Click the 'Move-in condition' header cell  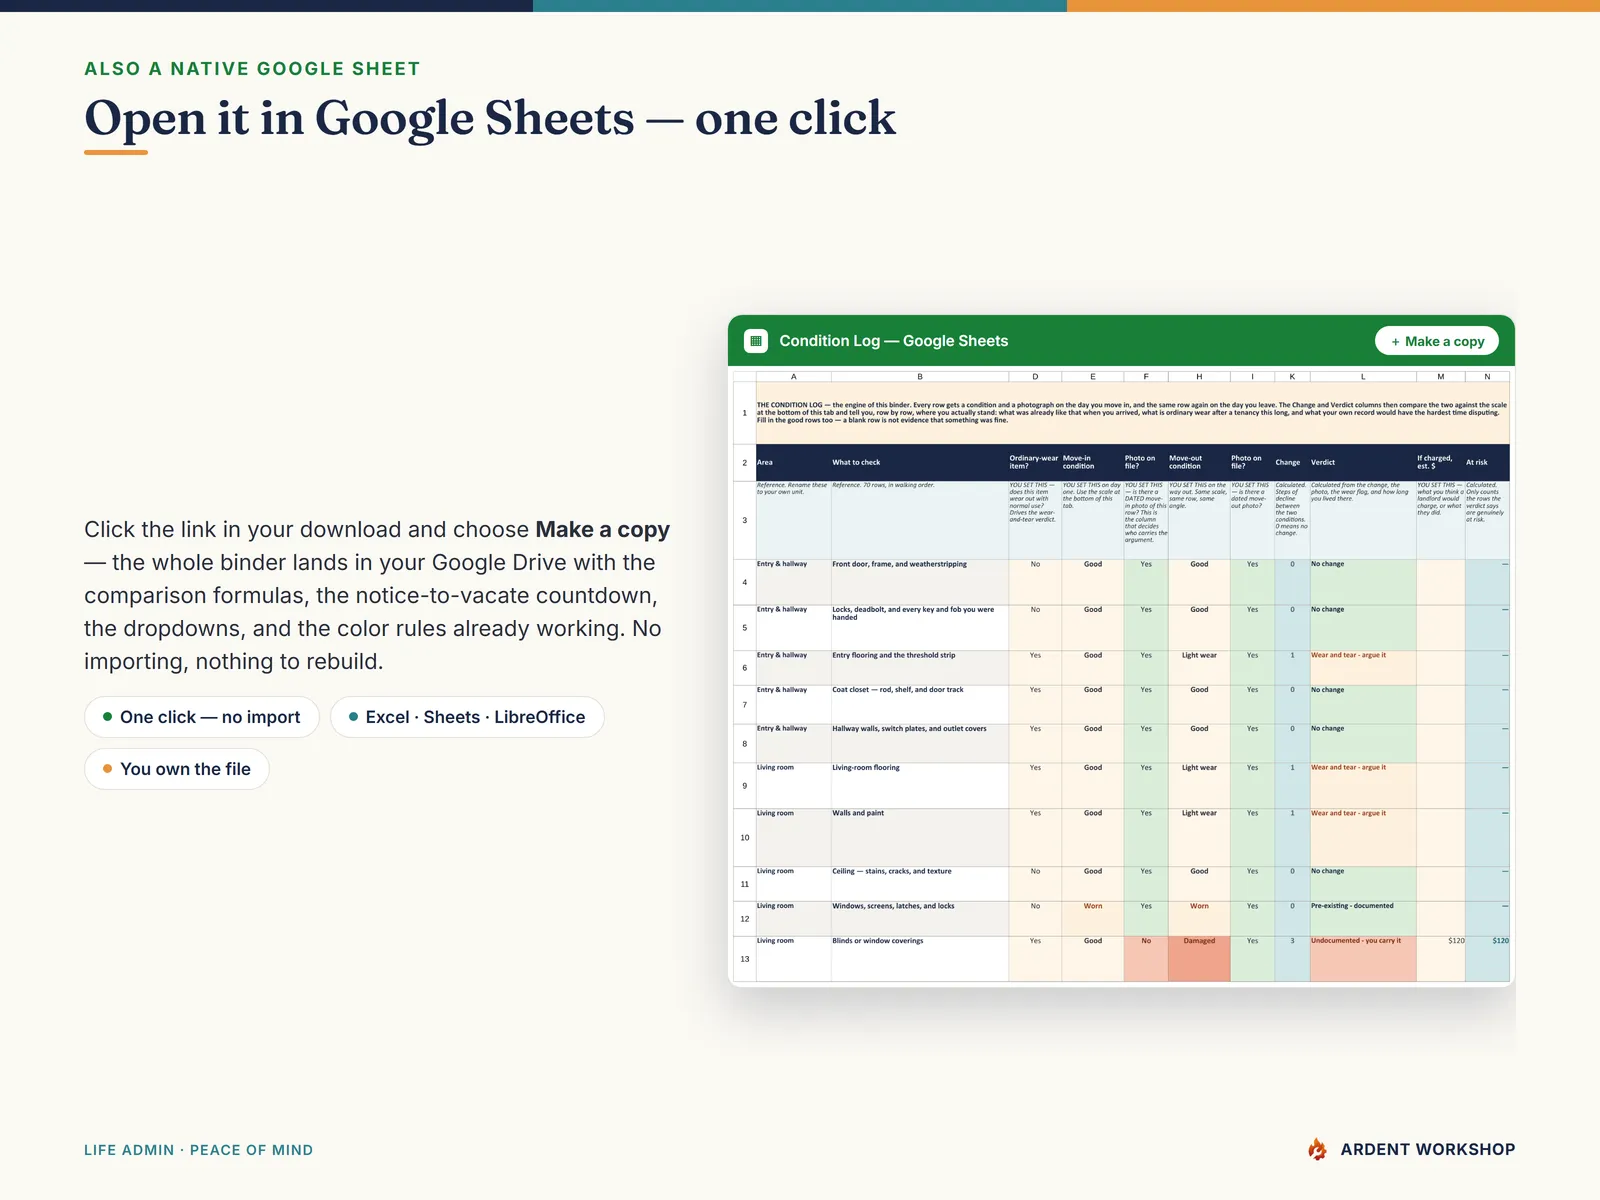(x=1092, y=463)
